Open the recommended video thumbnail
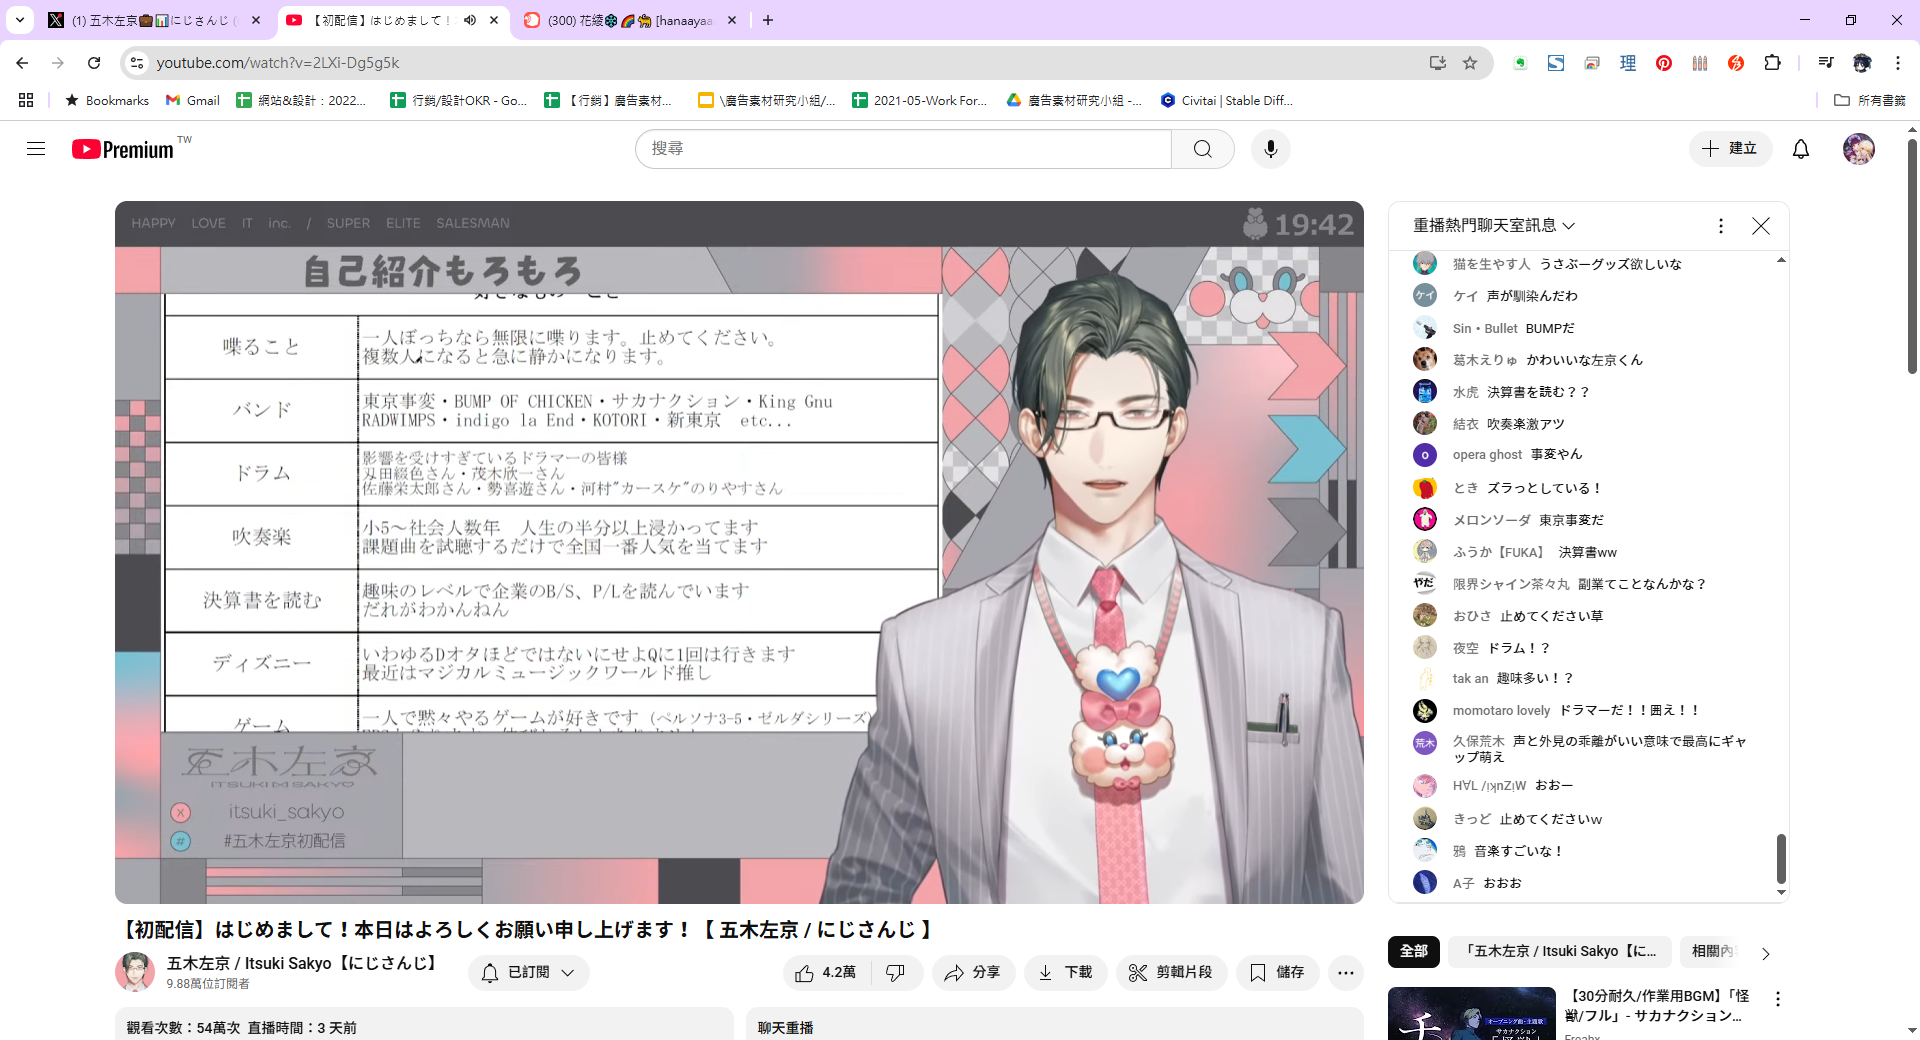 tap(1471, 1013)
